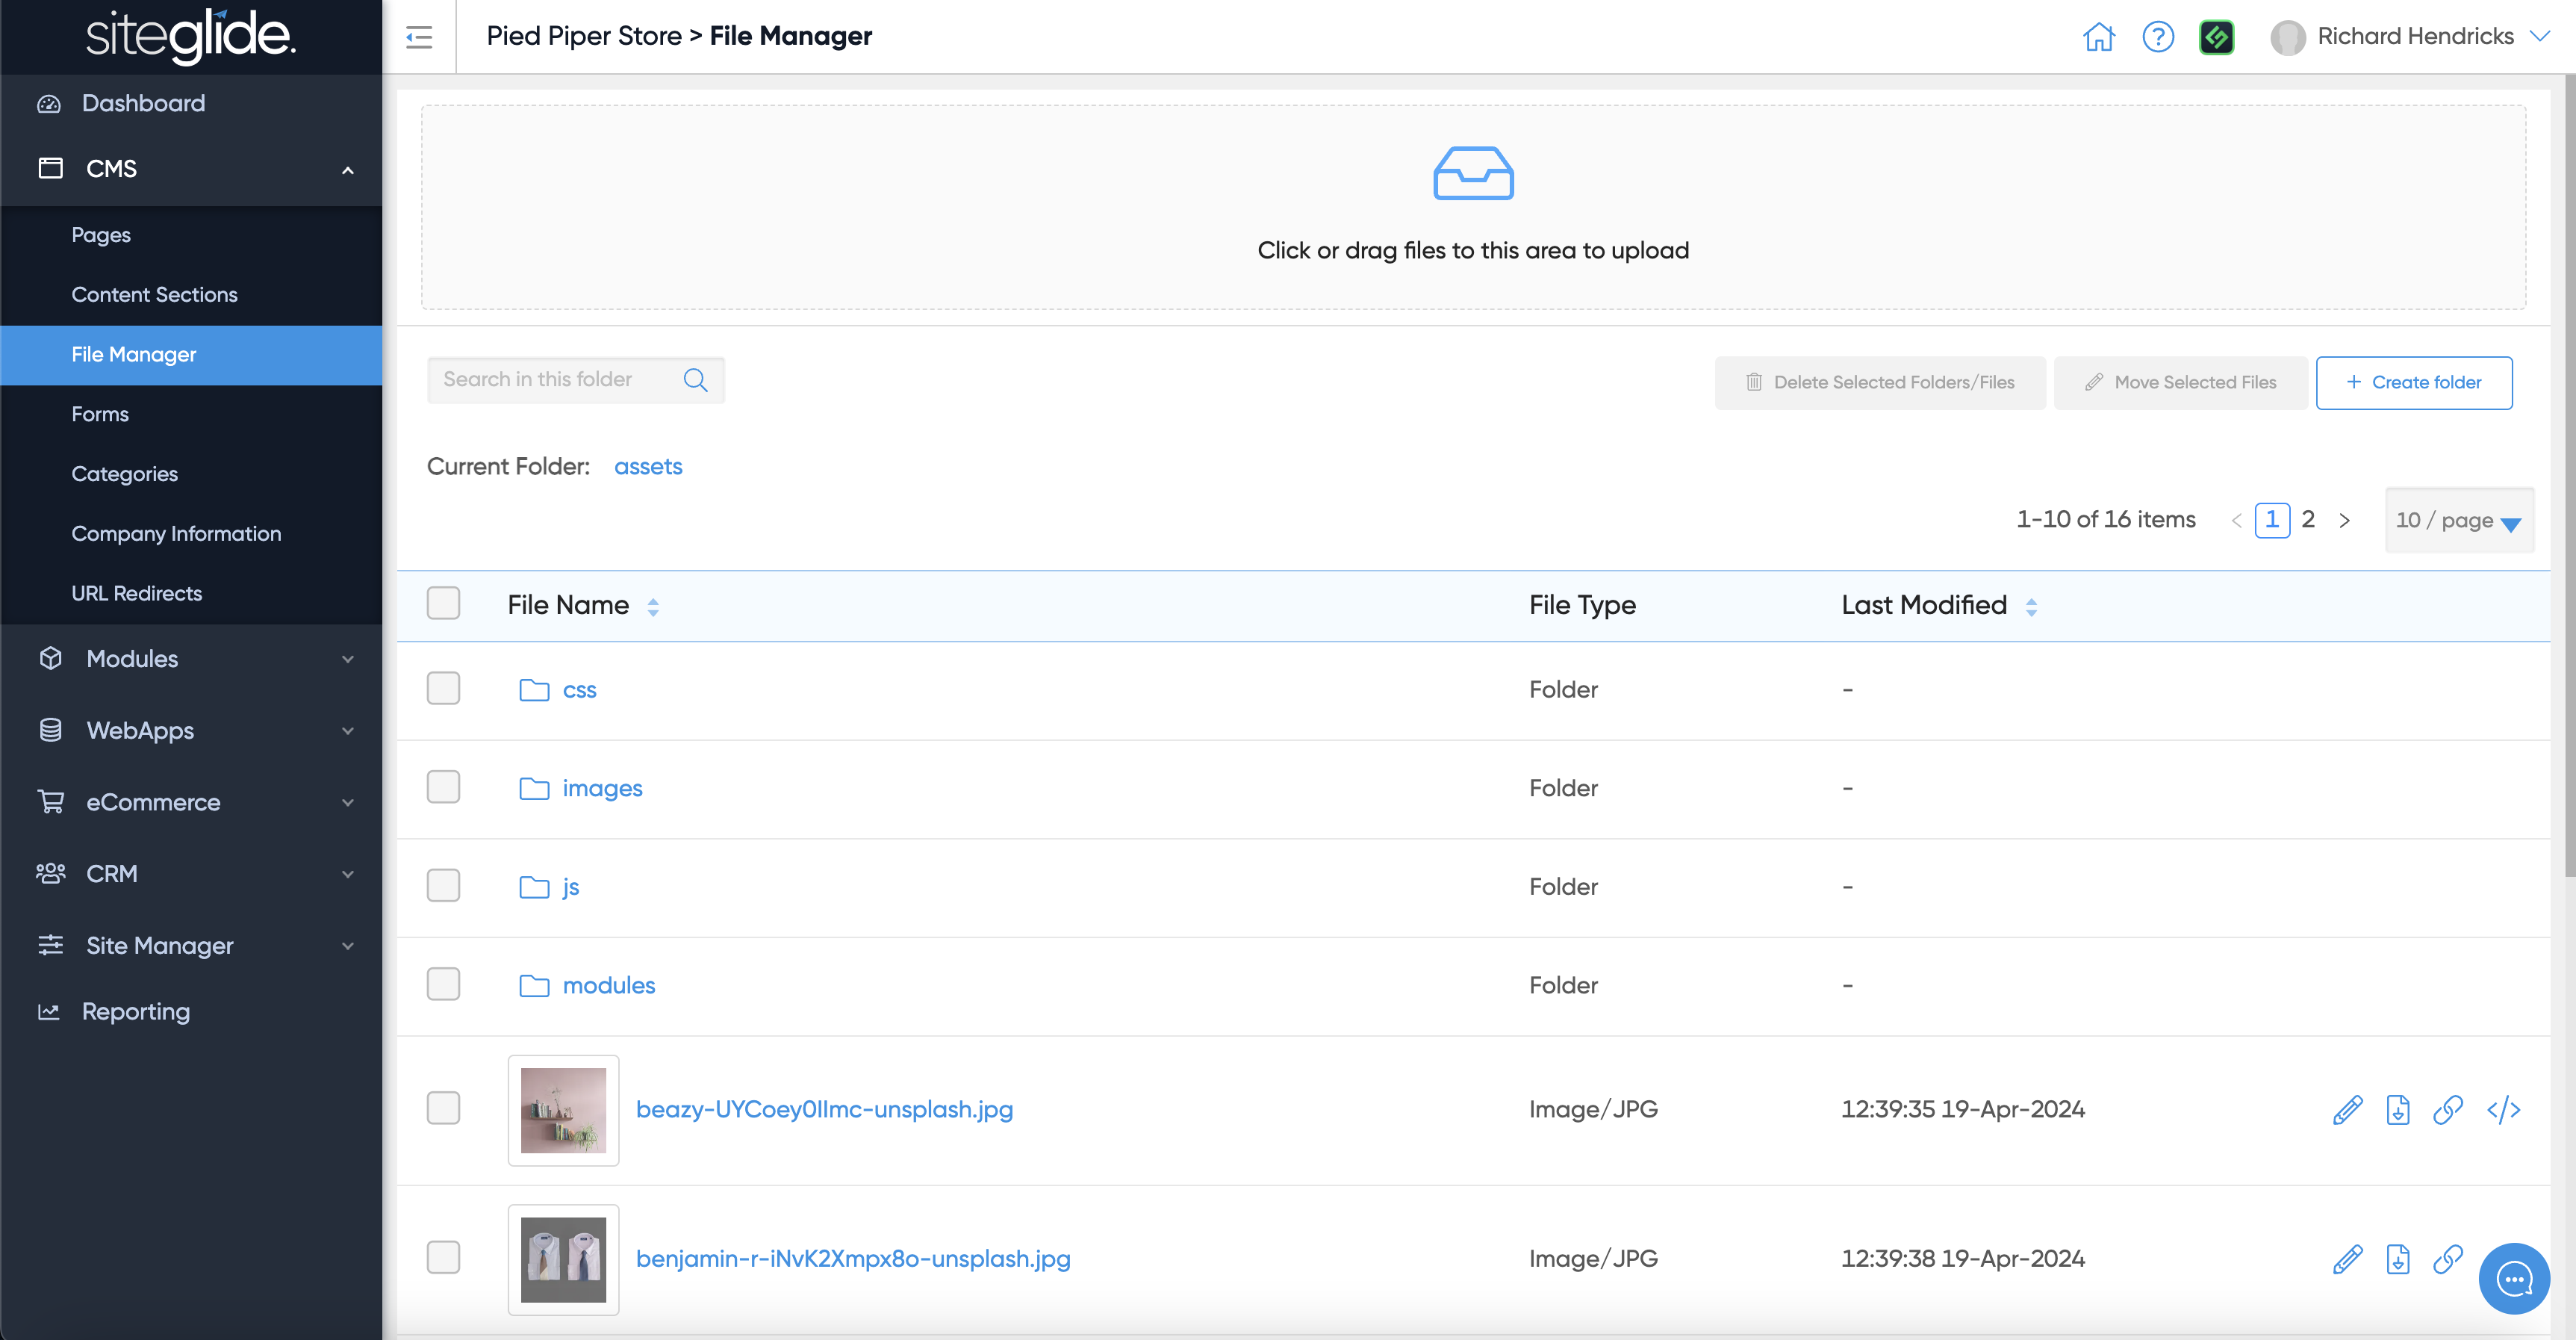Open the images folder link
Screen dimensions: 2576x1340
click(602, 788)
